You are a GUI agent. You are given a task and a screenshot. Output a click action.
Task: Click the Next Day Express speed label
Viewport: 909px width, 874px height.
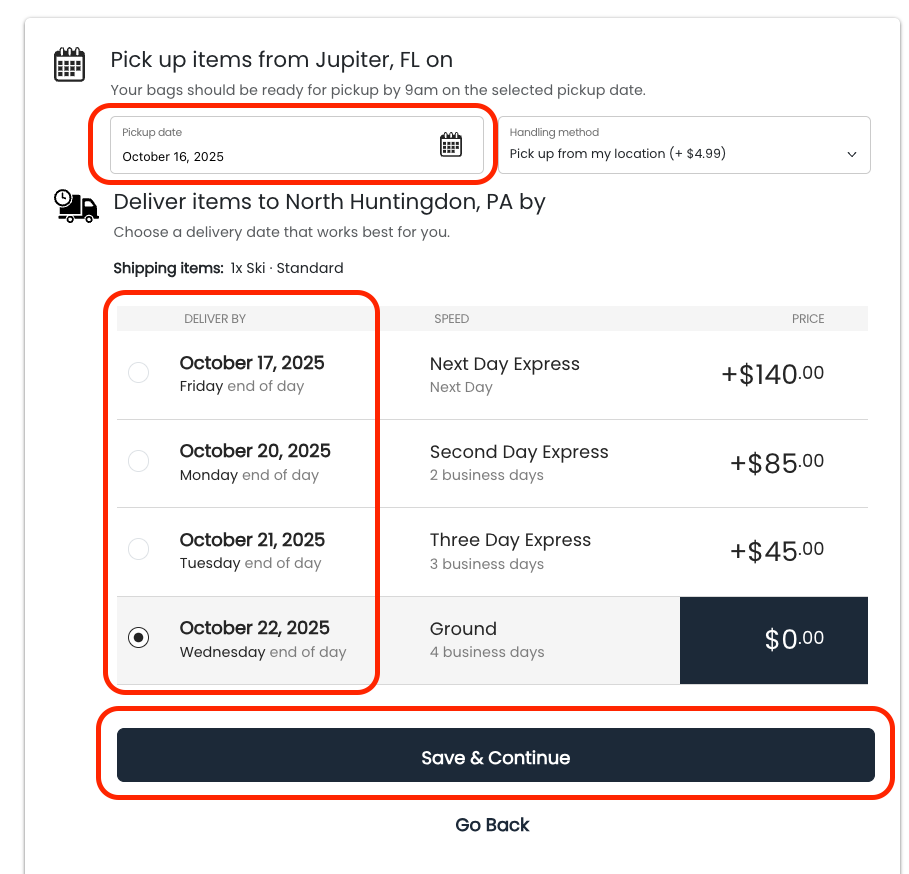(504, 364)
